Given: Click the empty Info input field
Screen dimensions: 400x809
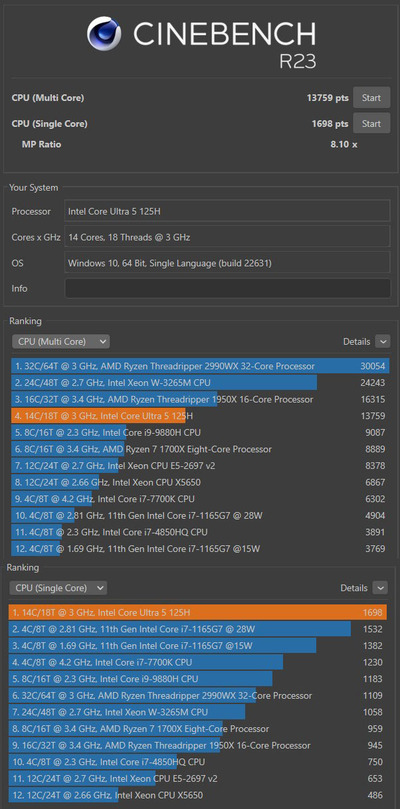Looking at the screenshot, I should click(227, 288).
